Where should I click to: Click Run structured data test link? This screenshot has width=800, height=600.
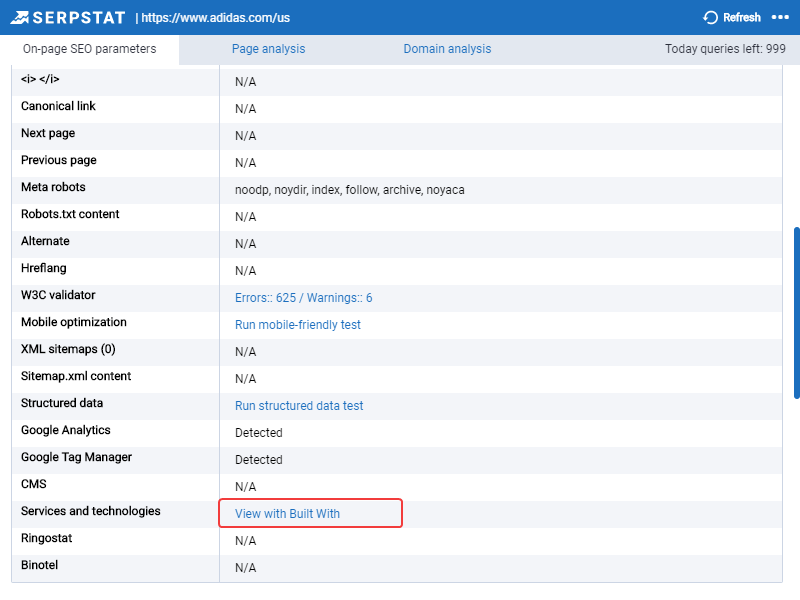(299, 406)
